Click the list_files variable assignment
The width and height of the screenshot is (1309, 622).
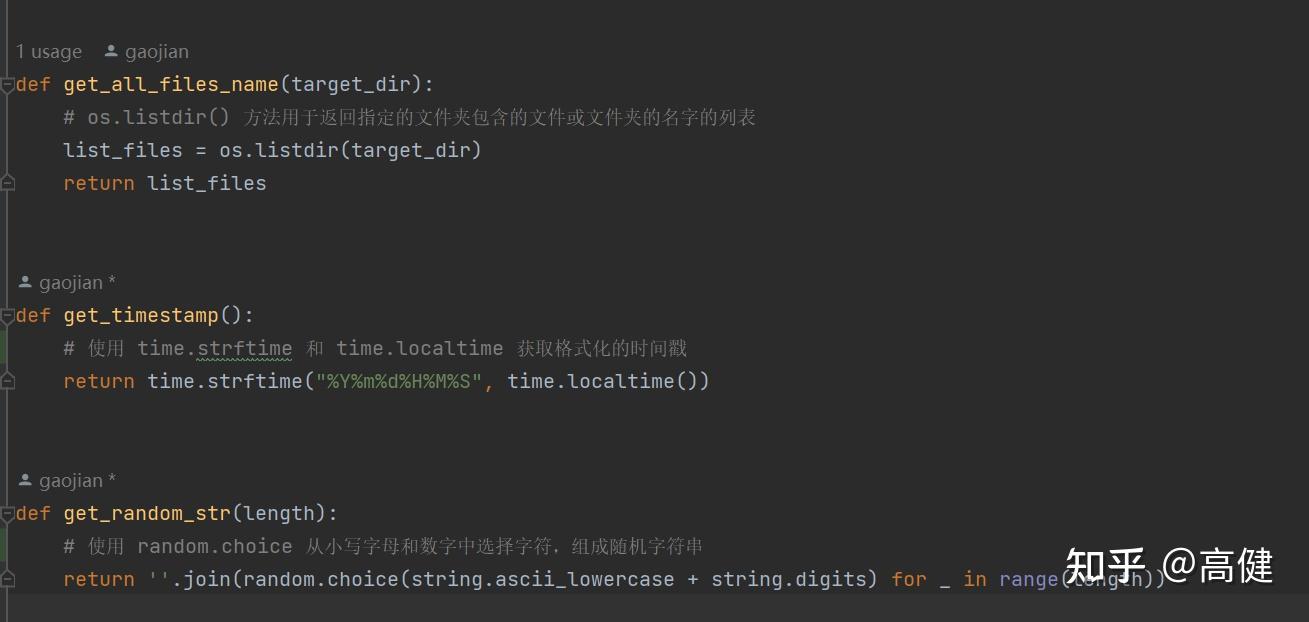123,150
